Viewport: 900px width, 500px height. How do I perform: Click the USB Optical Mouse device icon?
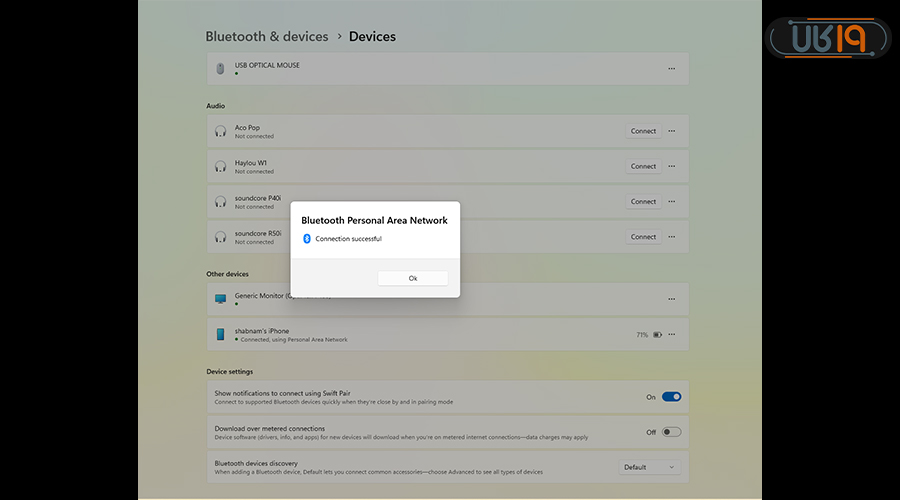[220, 69]
